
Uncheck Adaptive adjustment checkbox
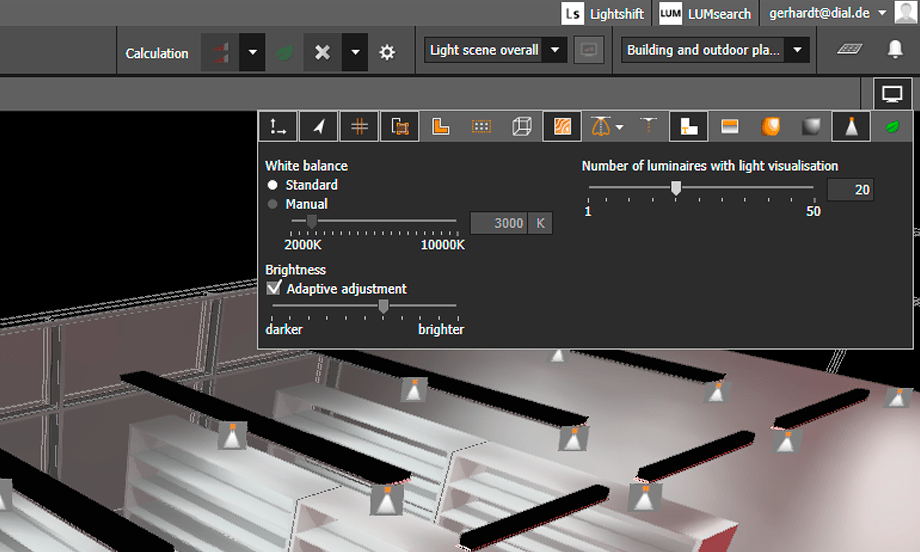(x=274, y=289)
